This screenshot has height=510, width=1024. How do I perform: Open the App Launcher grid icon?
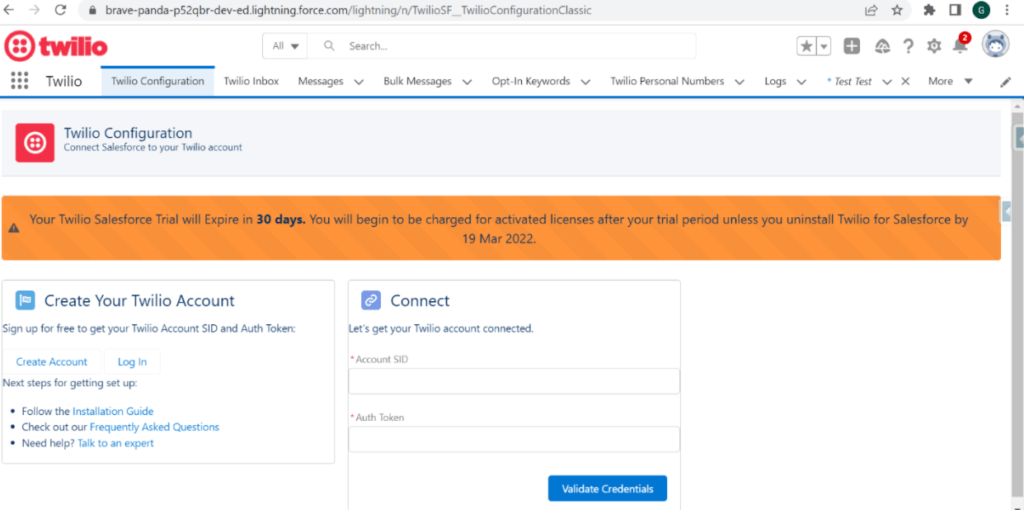coord(20,81)
